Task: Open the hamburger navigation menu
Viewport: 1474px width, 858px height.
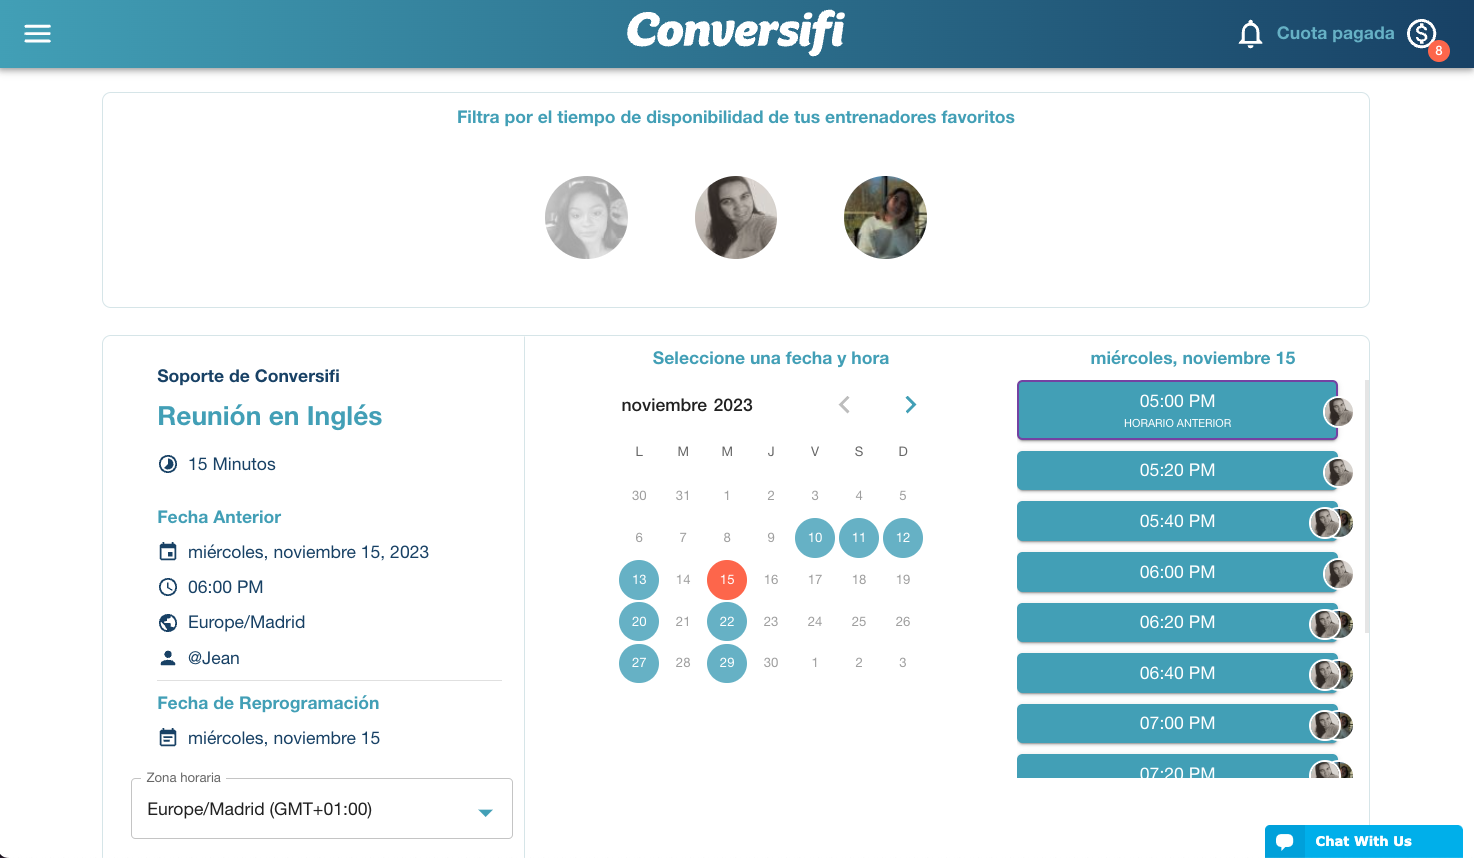Action: (37, 34)
